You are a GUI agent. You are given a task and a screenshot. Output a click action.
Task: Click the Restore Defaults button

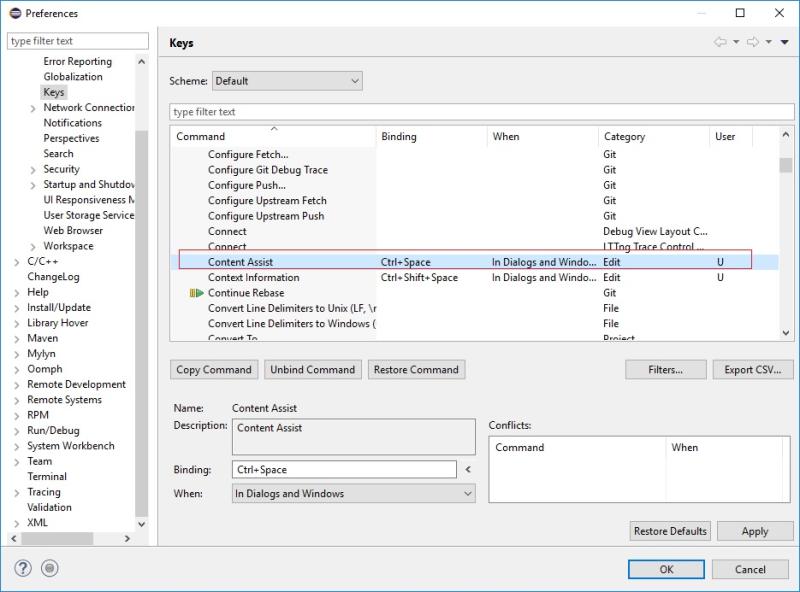click(x=670, y=531)
